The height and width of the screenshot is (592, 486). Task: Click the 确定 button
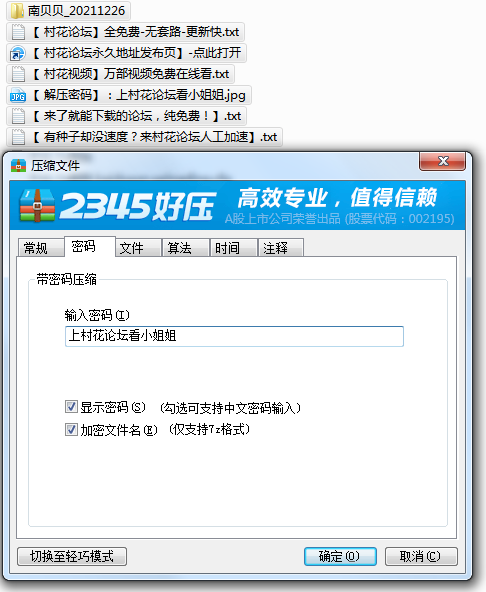pyautogui.click(x=340, y=556)
